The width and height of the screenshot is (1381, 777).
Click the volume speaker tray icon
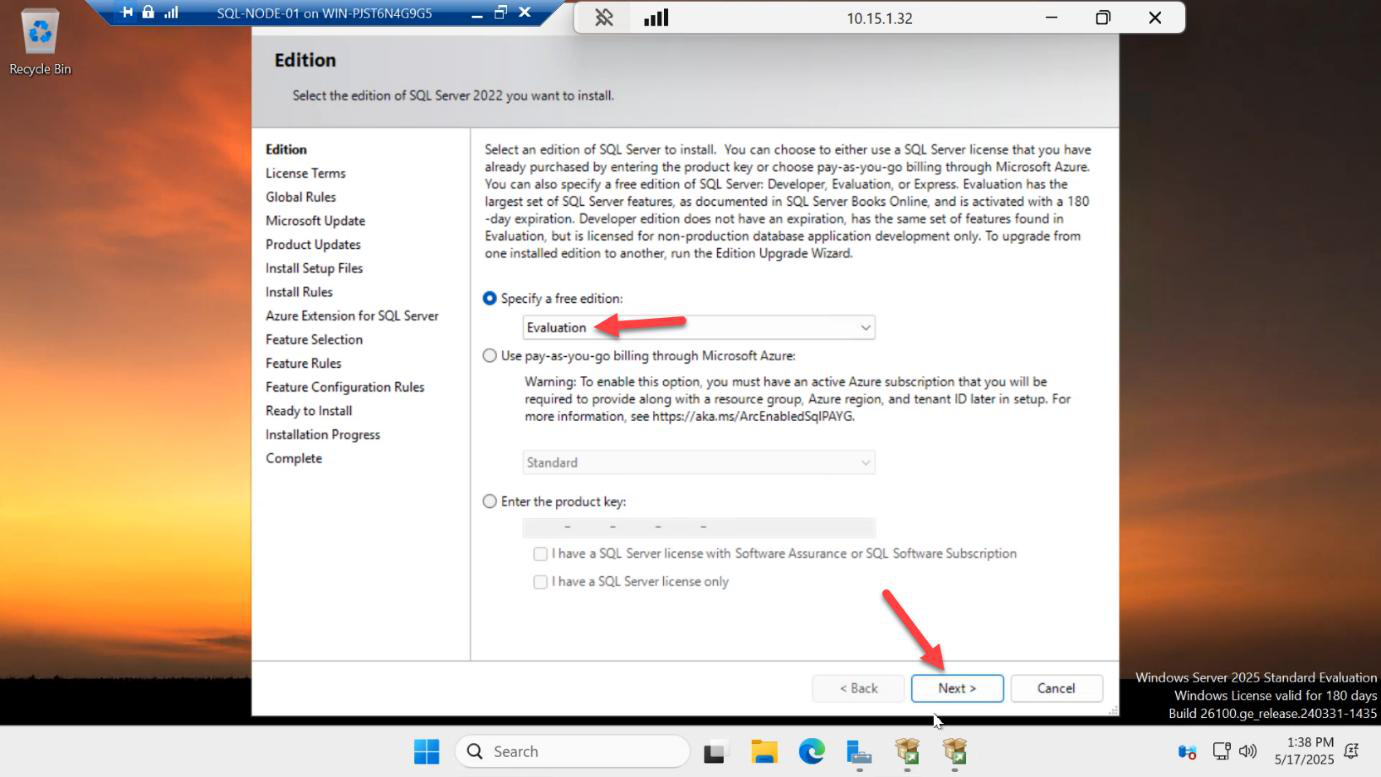(x=1247, y=751)
